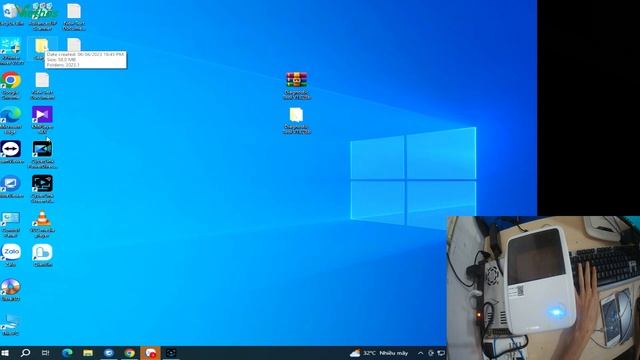Select the yellow folder under the tooltip

(41, 47)
